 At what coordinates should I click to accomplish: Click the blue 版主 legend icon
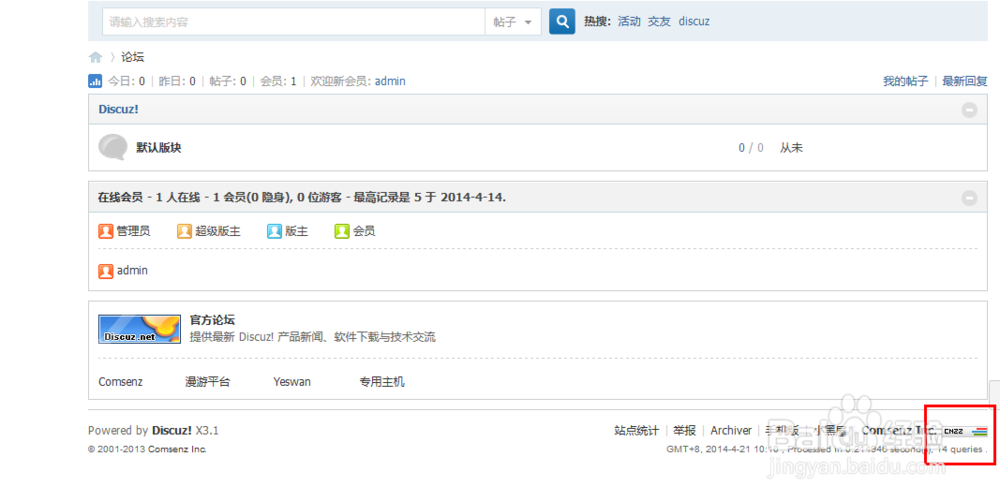274,231
